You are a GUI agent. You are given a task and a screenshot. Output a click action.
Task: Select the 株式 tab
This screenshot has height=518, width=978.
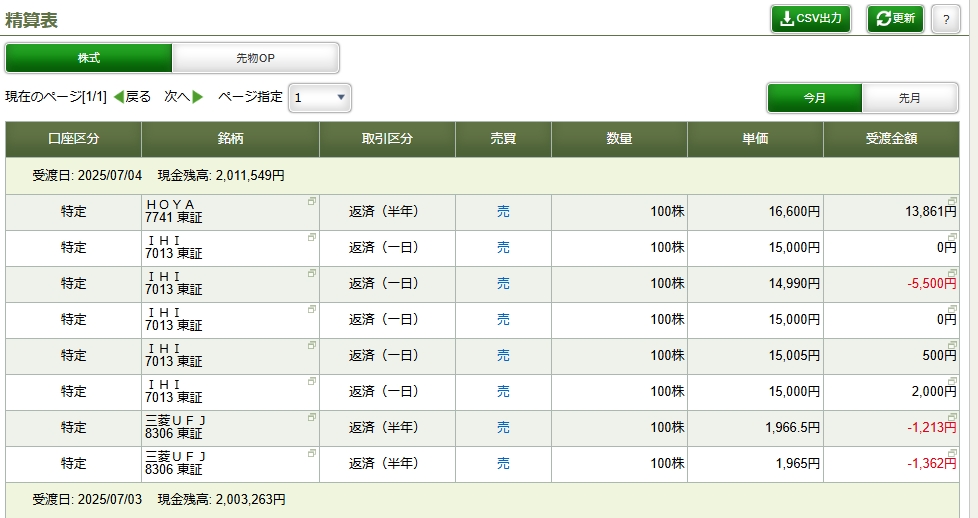coord(89,58)
